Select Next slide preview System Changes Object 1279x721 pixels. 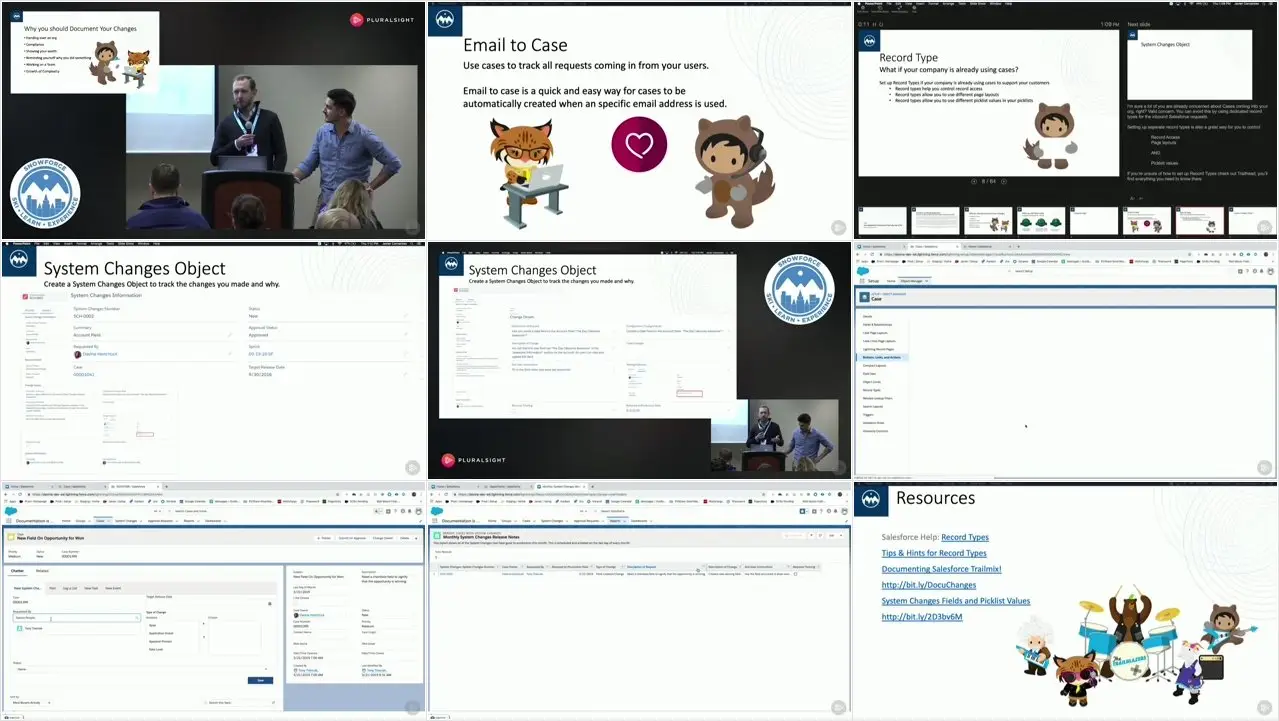click(x=1189, y=65)
